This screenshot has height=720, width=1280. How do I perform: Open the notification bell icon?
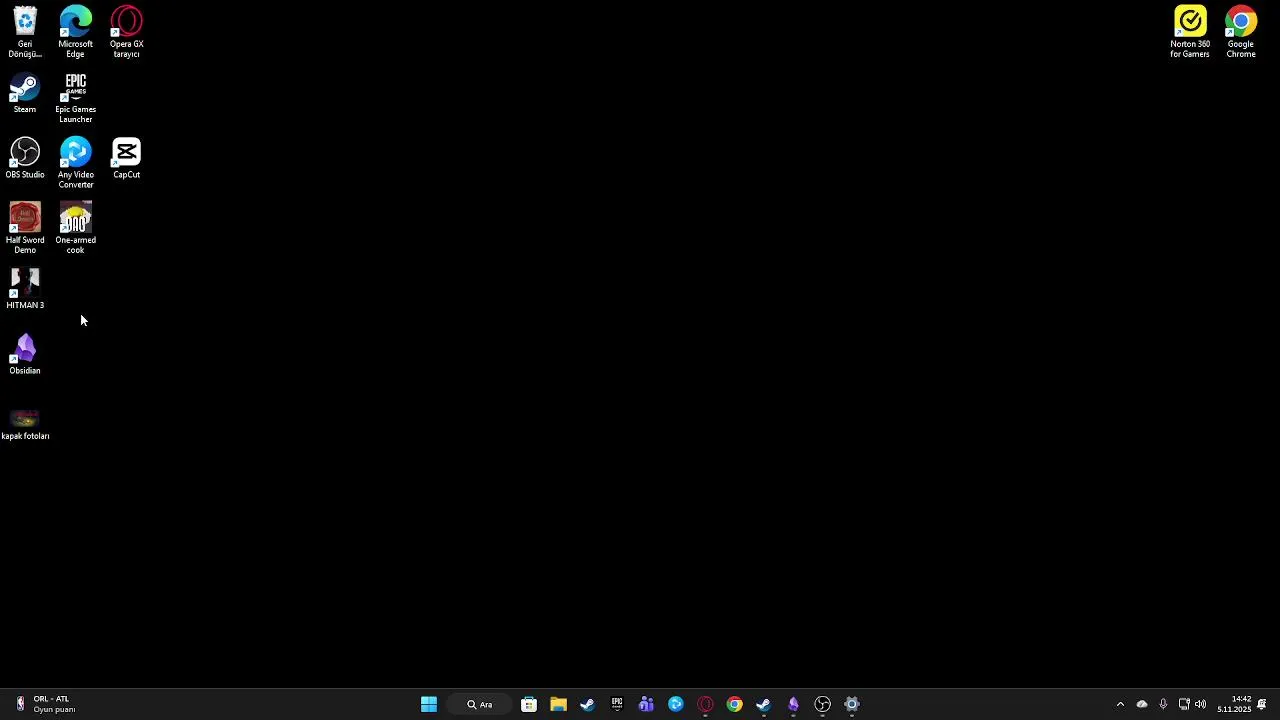[1262, 704]
